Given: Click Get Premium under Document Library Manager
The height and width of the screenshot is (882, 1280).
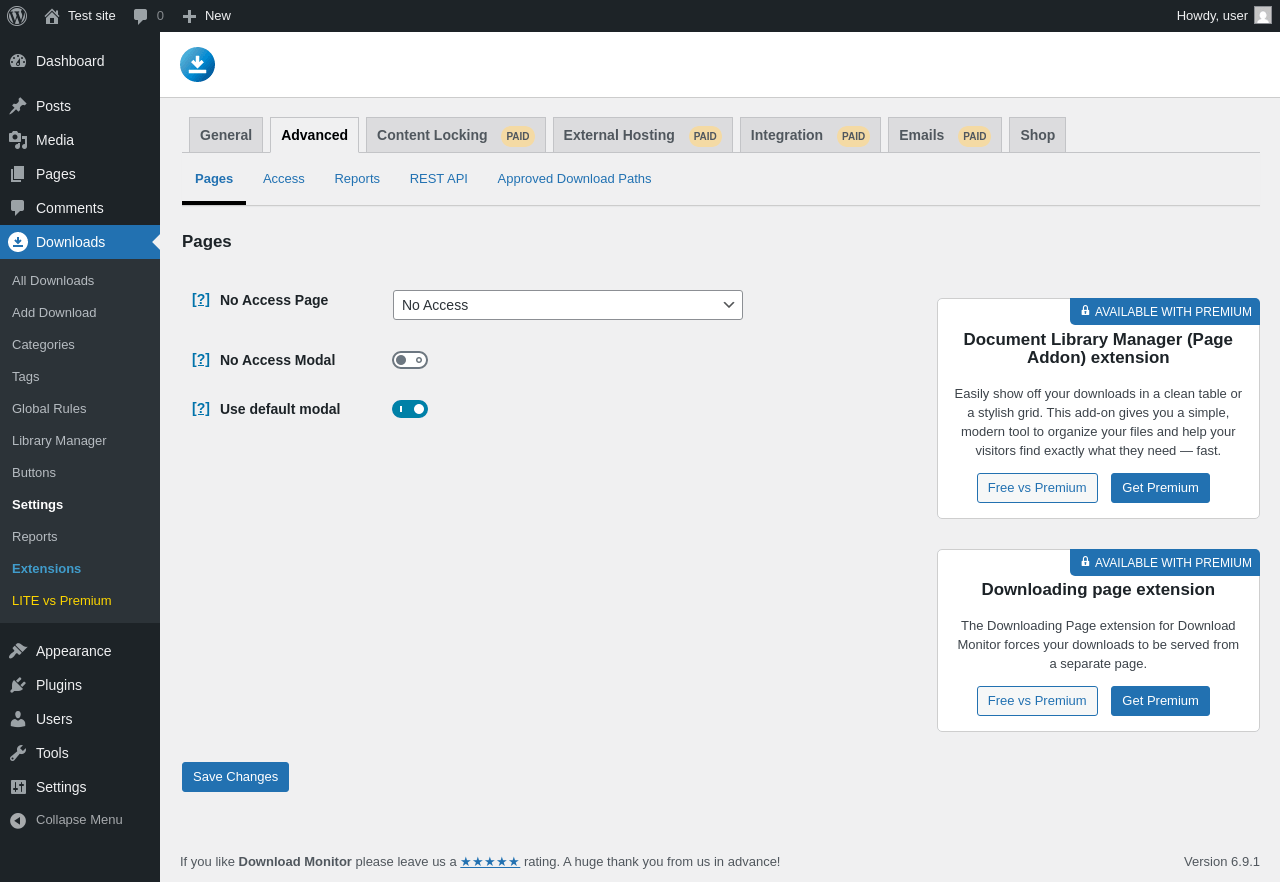Looking at the screenshot, I should (1160, 488).
